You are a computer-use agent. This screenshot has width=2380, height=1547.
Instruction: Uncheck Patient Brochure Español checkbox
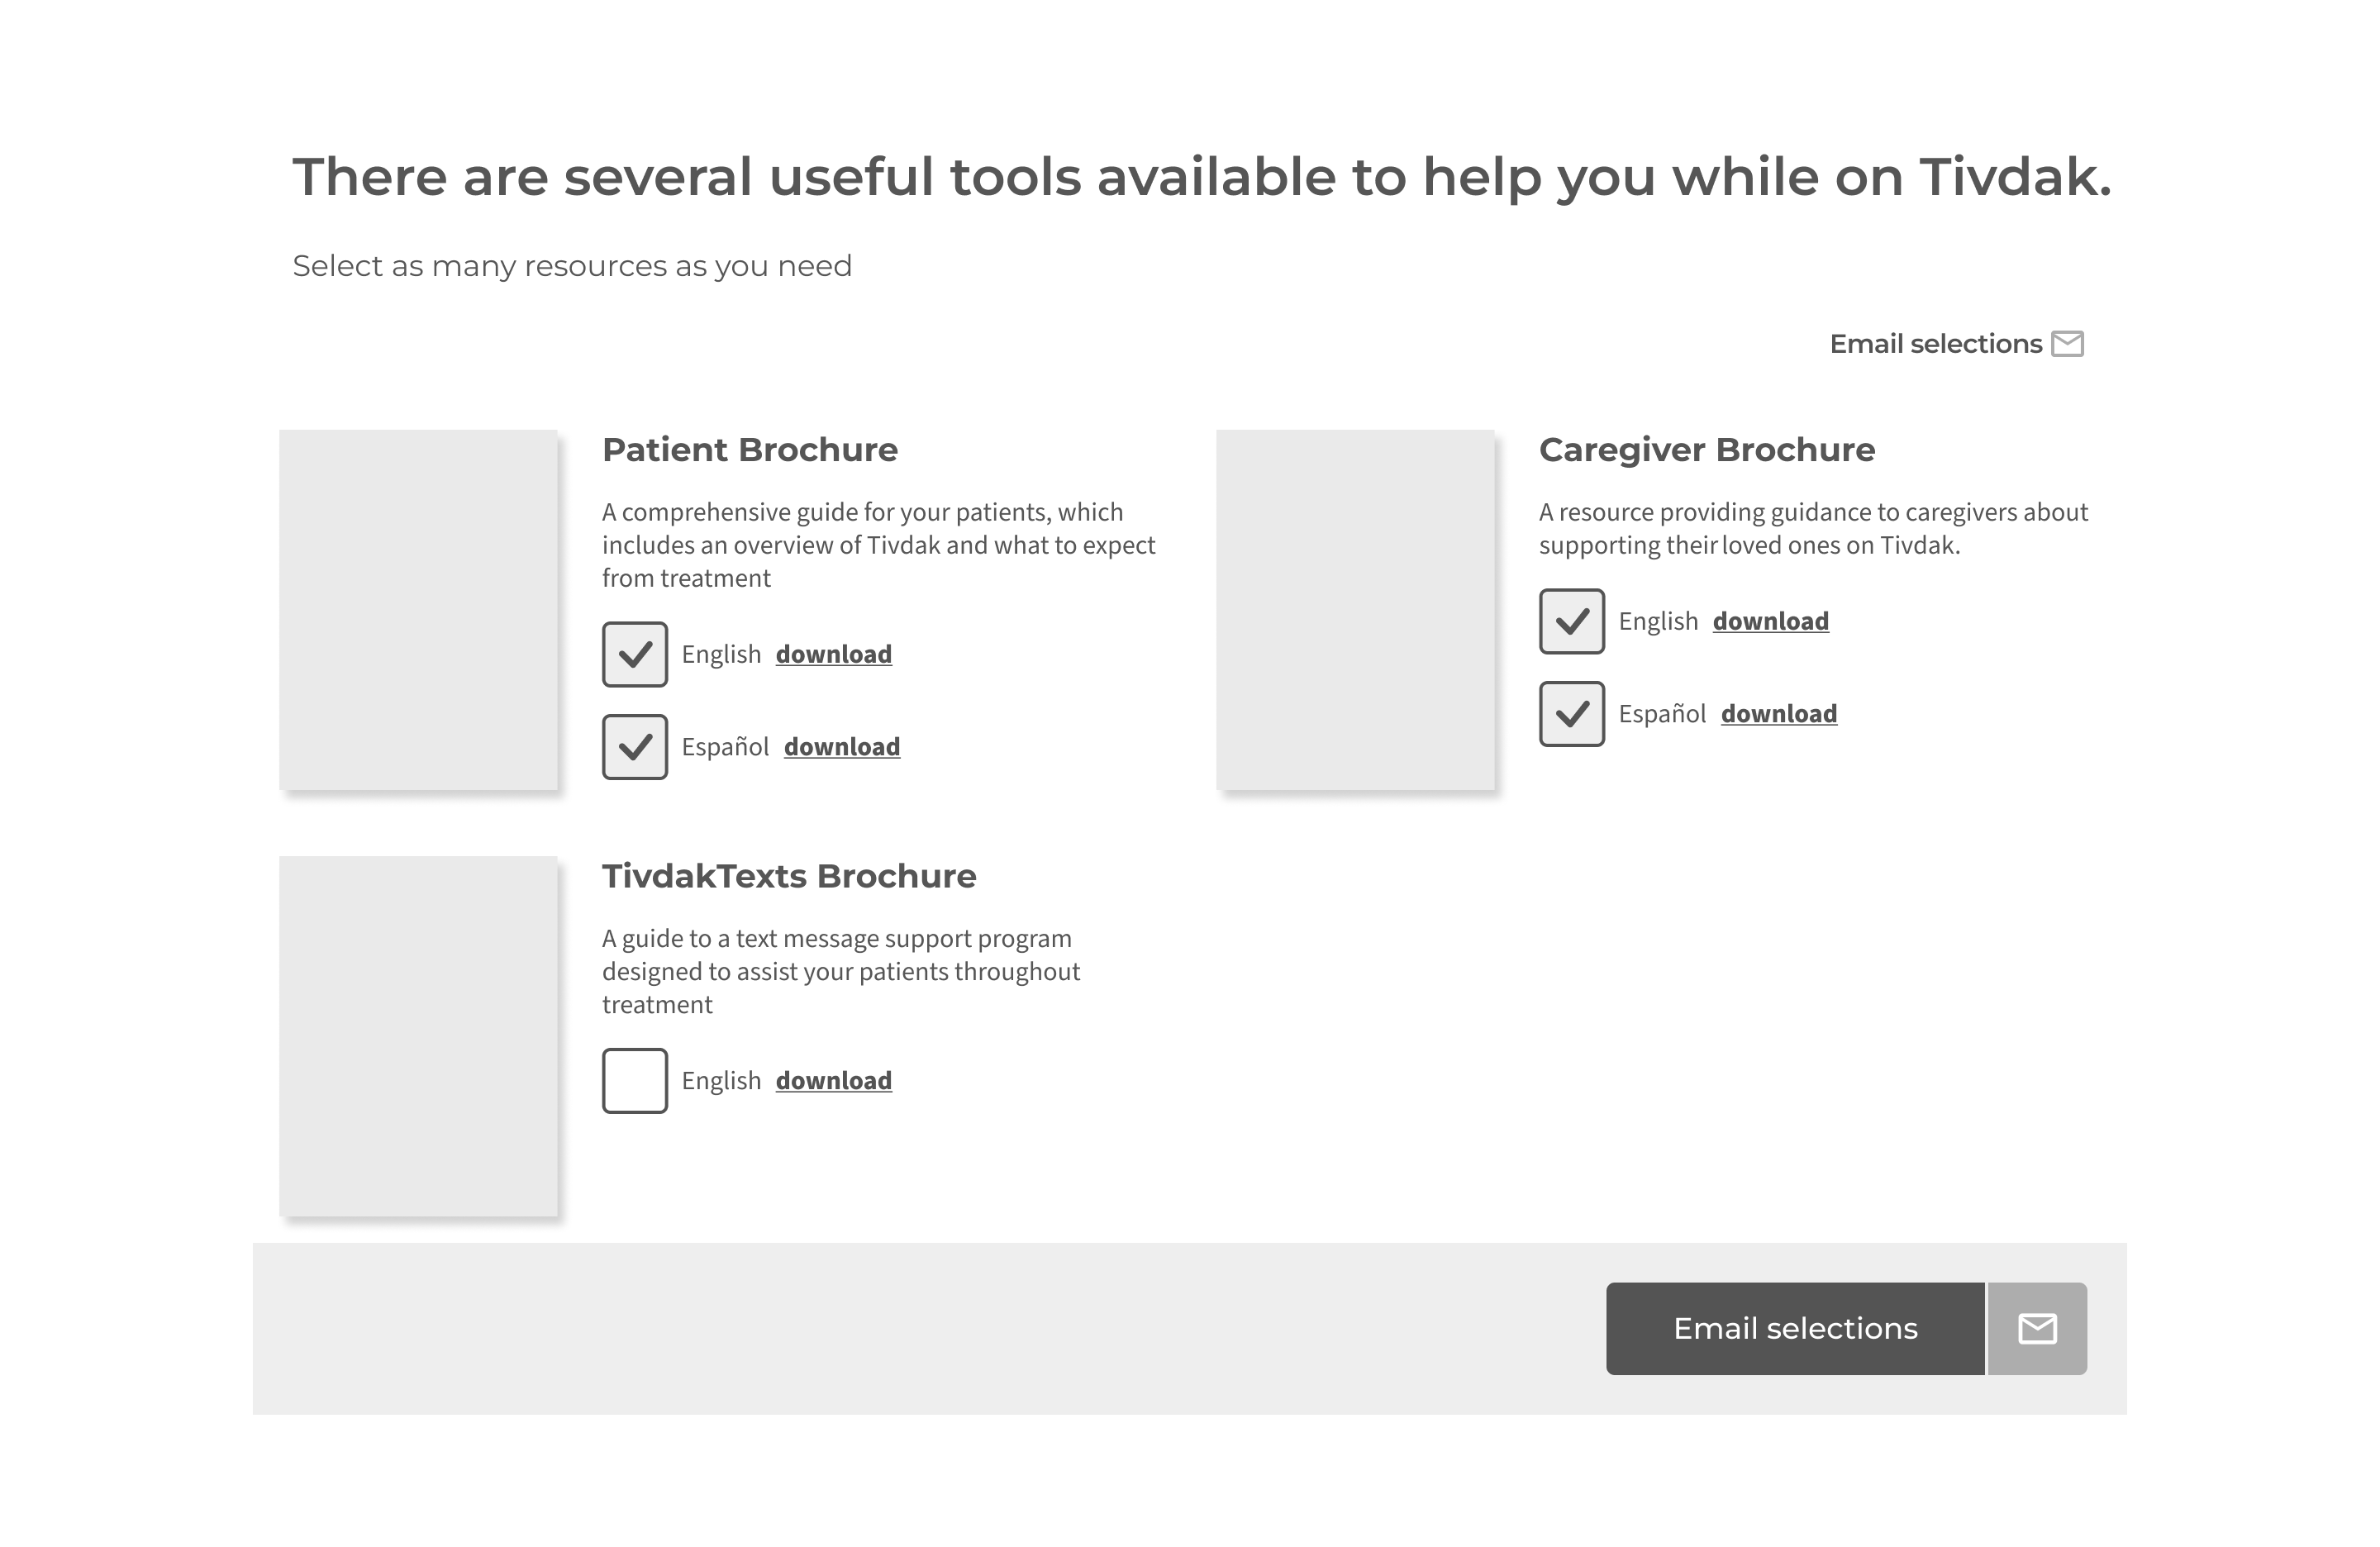pos(634,747)
